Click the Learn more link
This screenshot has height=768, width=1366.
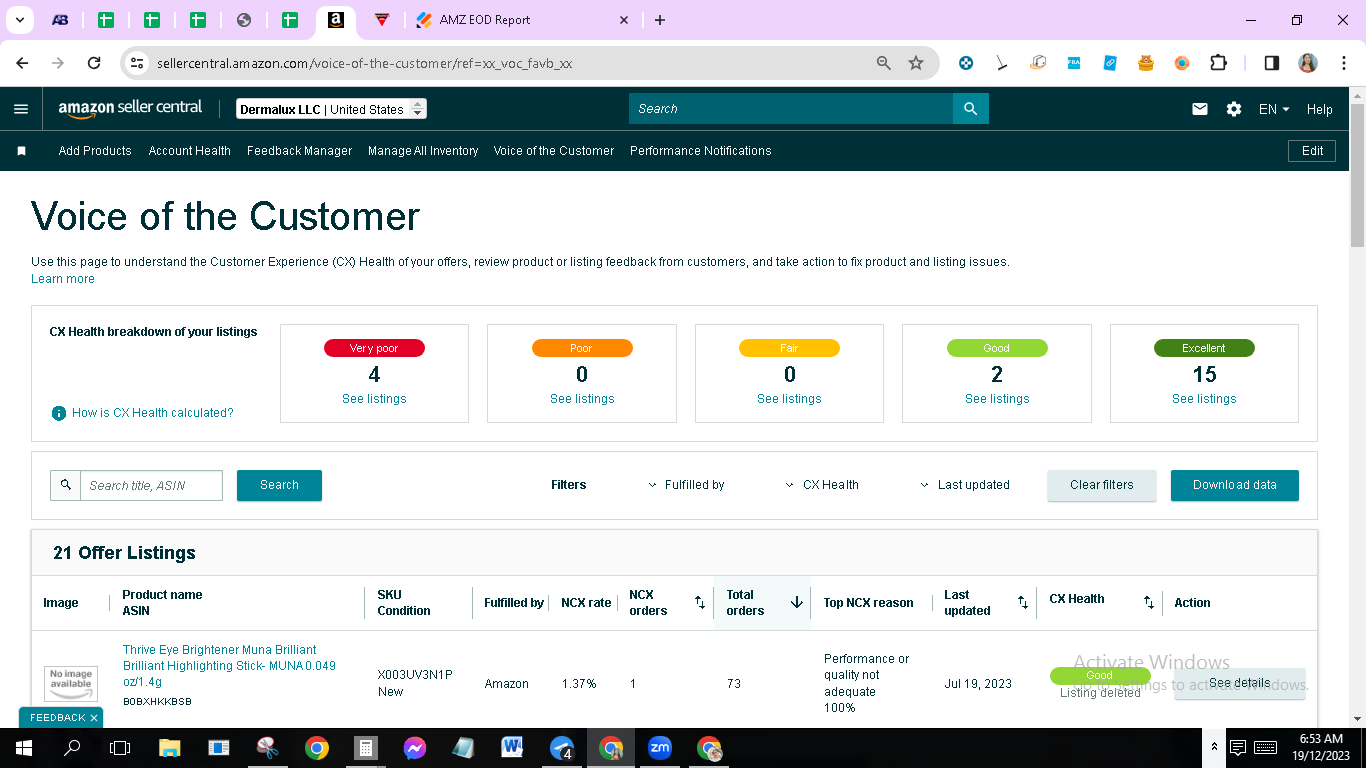[x=63, y=279]
